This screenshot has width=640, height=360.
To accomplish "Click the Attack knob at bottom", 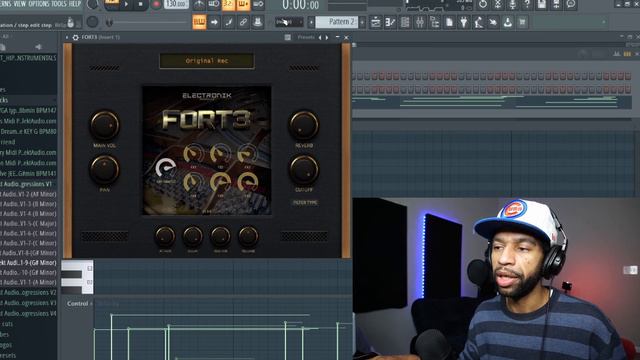I will click(x=165, y=236).
